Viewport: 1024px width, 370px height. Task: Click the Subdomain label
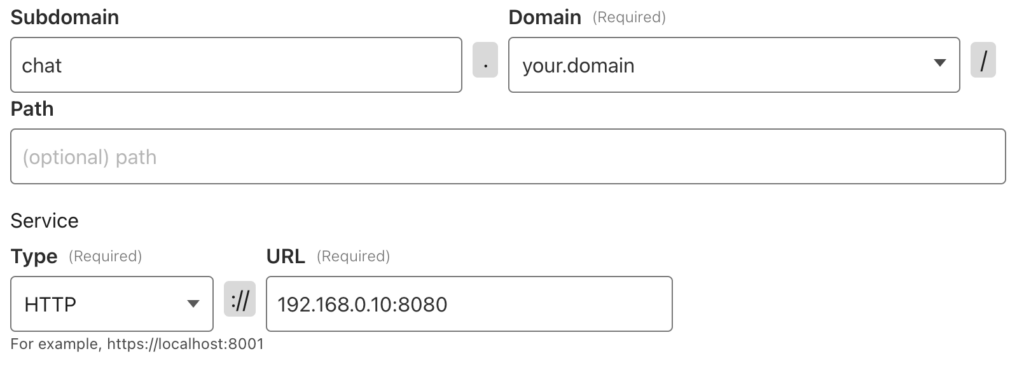(x=65, y=17)
